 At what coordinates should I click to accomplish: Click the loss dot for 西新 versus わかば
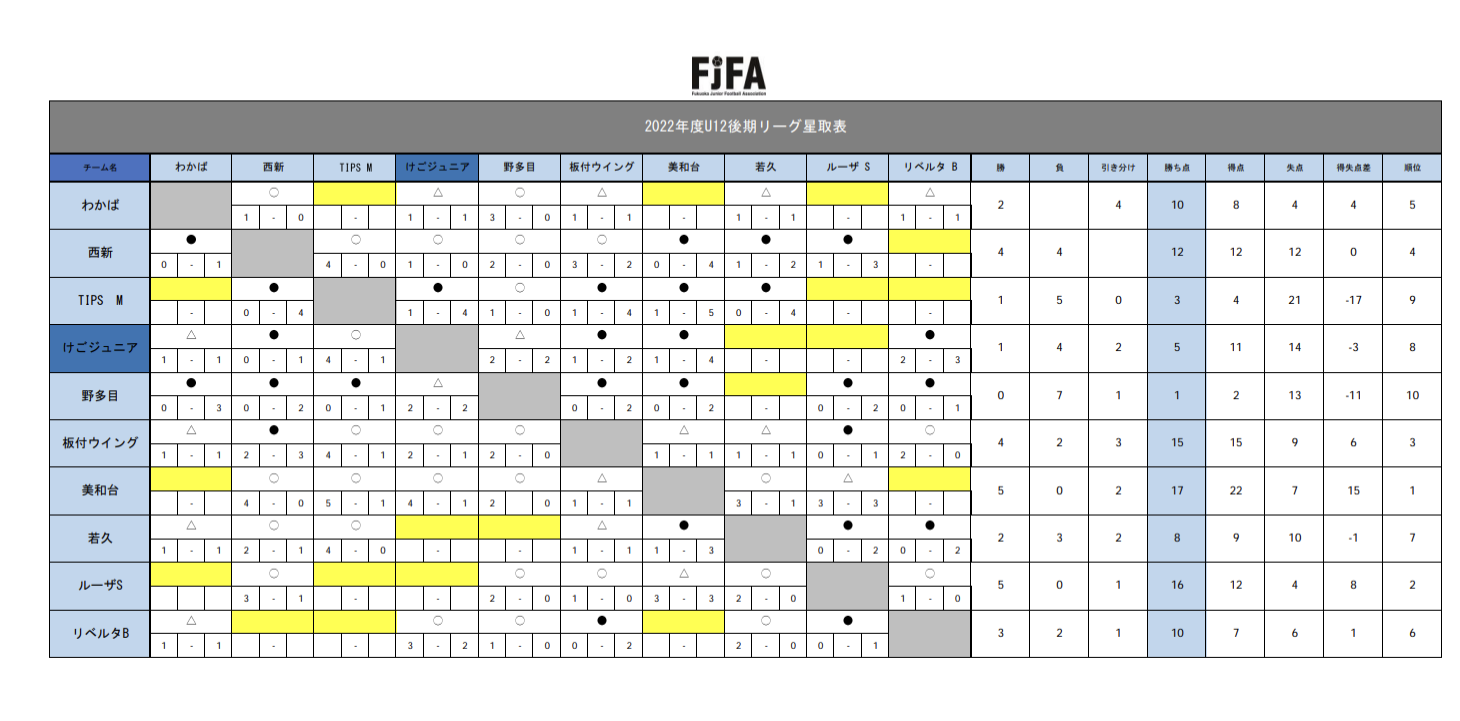pyautogui.click(x=191, y=240)
